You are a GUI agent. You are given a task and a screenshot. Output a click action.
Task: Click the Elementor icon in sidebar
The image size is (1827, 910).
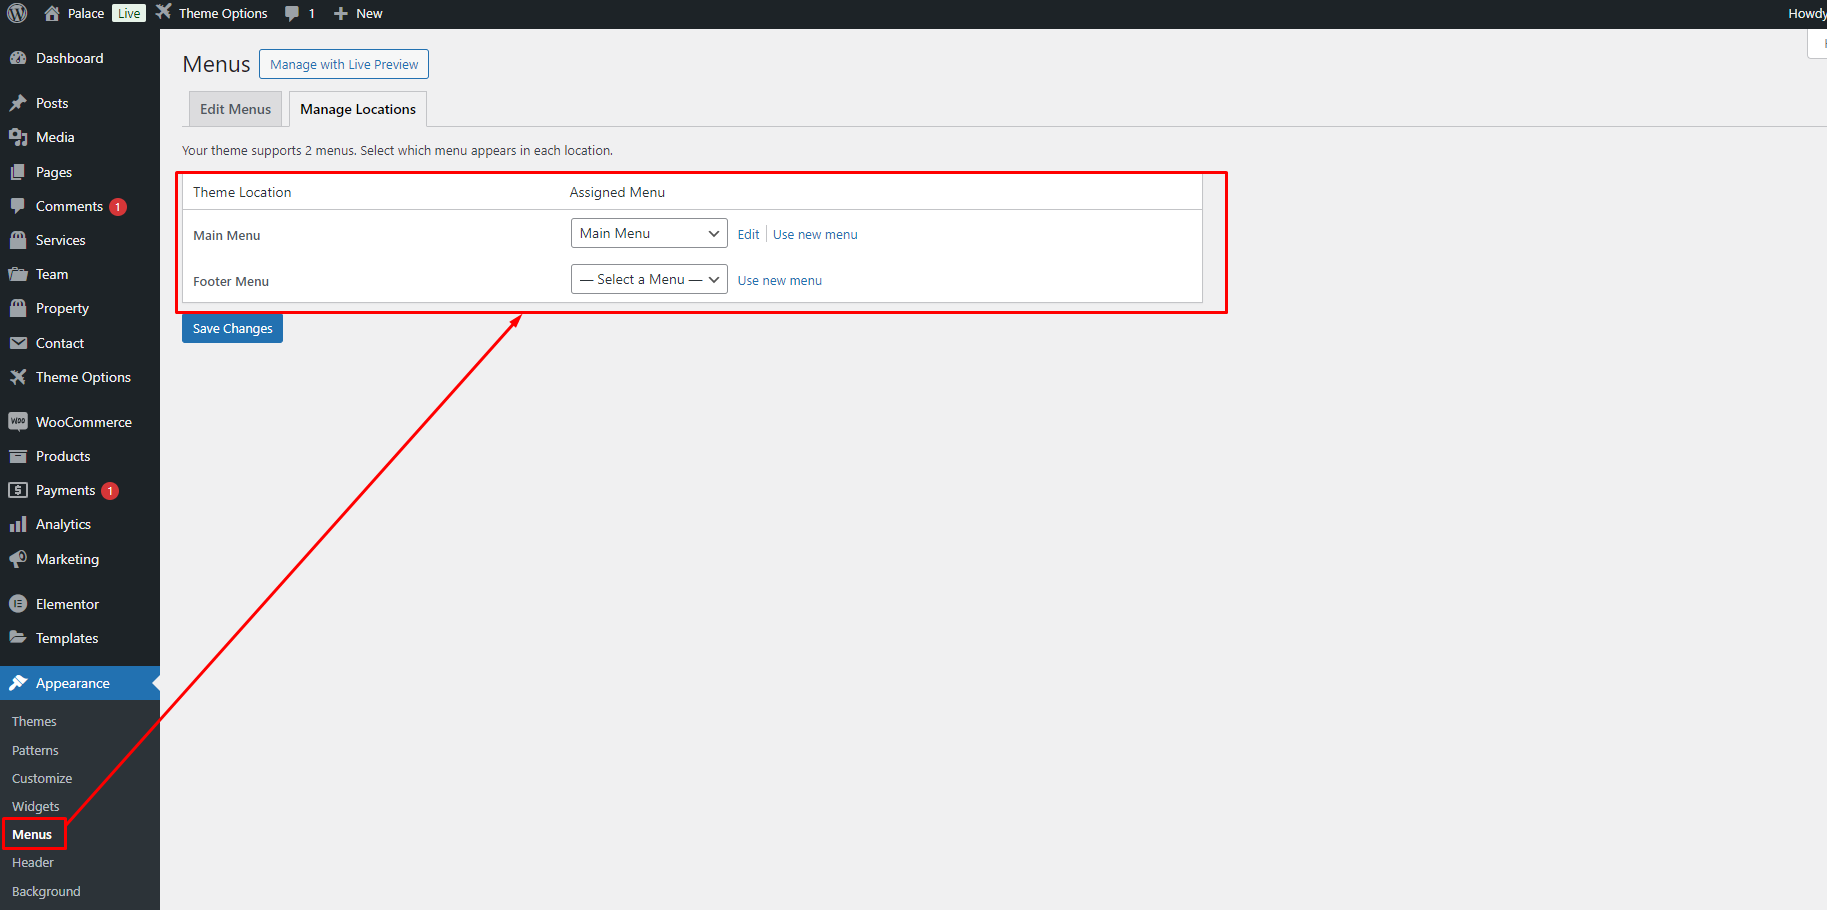[x=18, y=604]
